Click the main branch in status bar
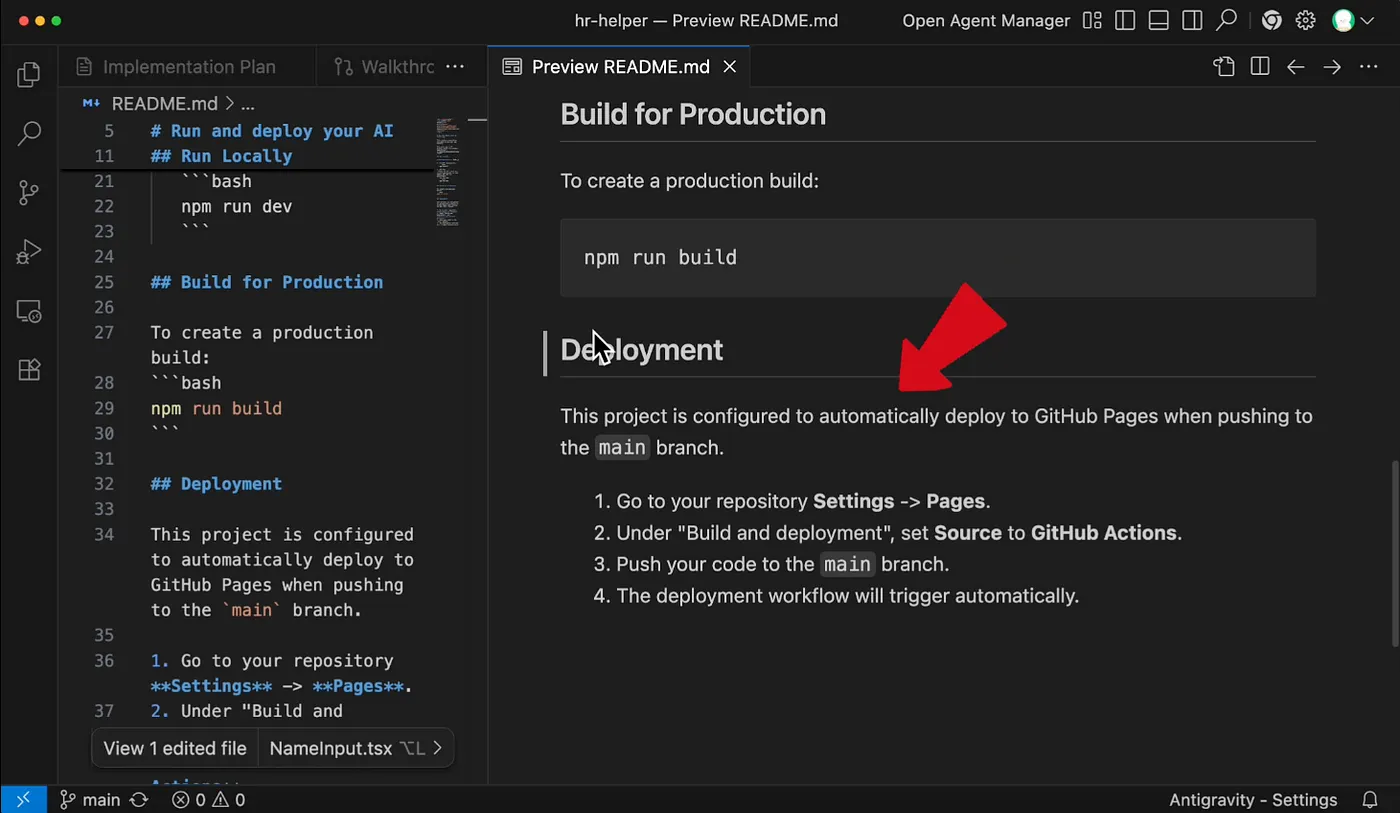Viewport: 1400px width, 813px height. pos(90,800)
